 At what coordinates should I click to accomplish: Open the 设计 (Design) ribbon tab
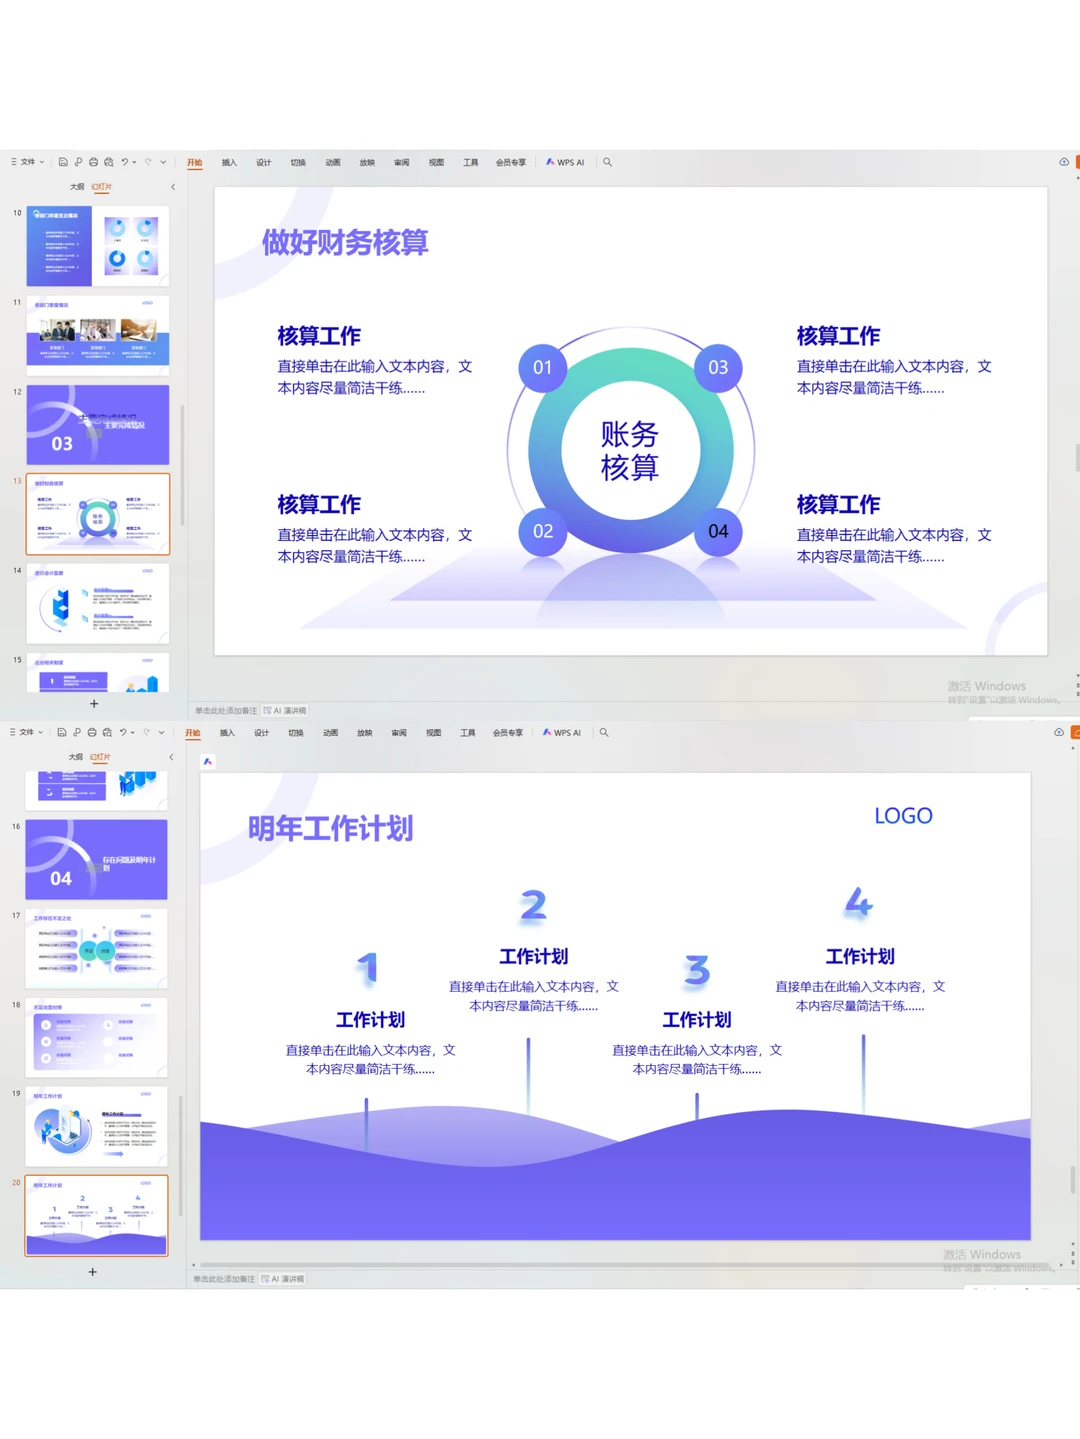[x=263, y=161]
